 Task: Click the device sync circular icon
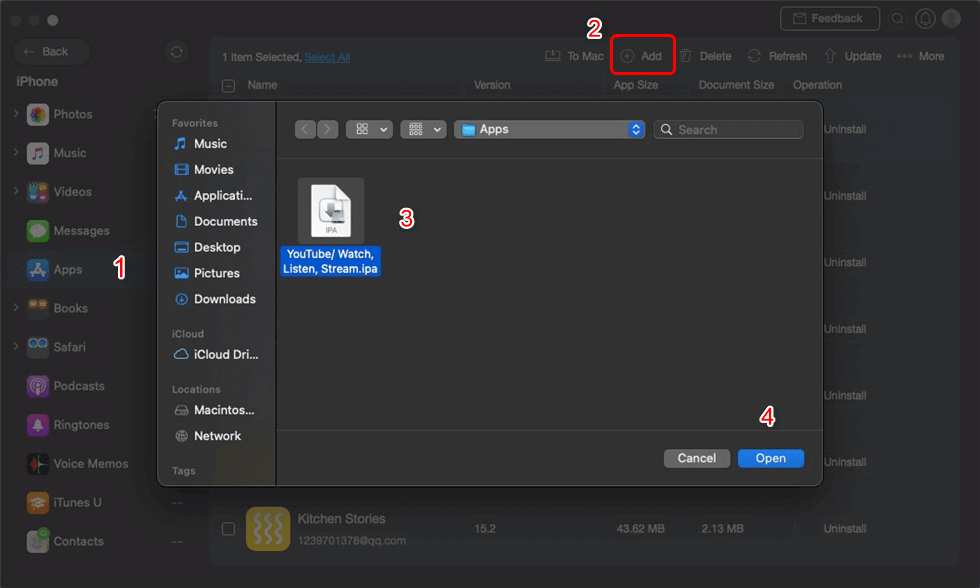(x=176, y=52)
